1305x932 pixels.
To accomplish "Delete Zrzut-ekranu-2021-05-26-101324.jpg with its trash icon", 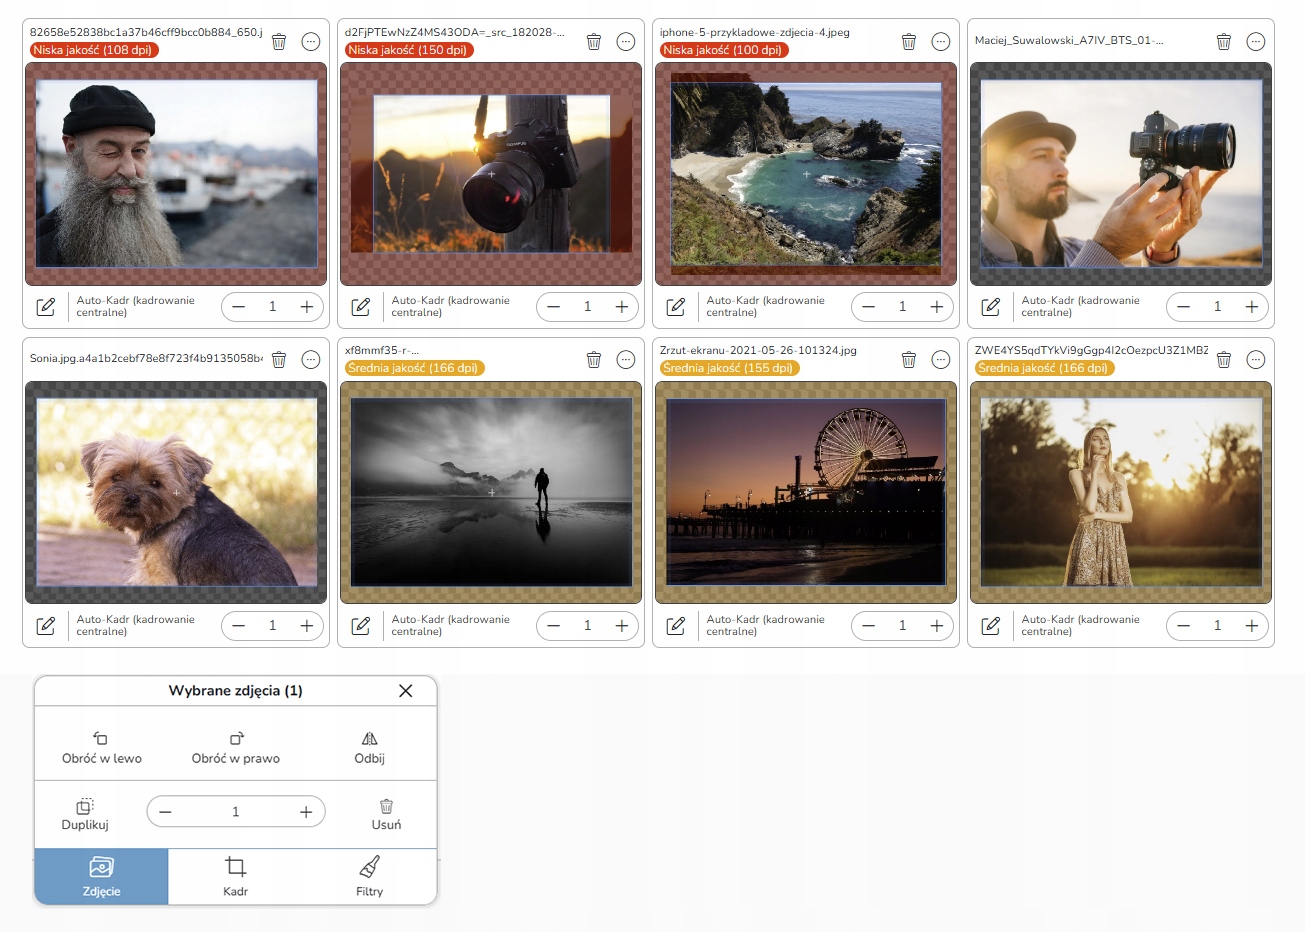I will pyautogui.click(x=909, y=359).
